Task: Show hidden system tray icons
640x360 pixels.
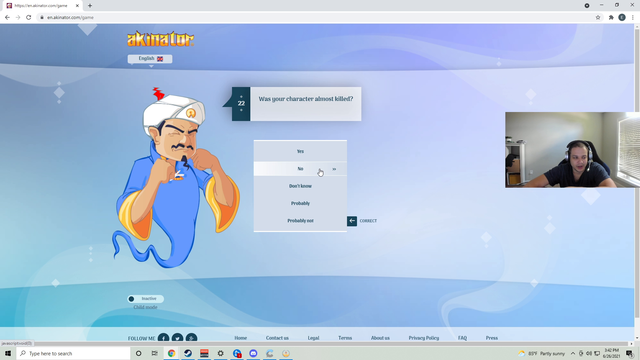Action: (x=573, y=353)
